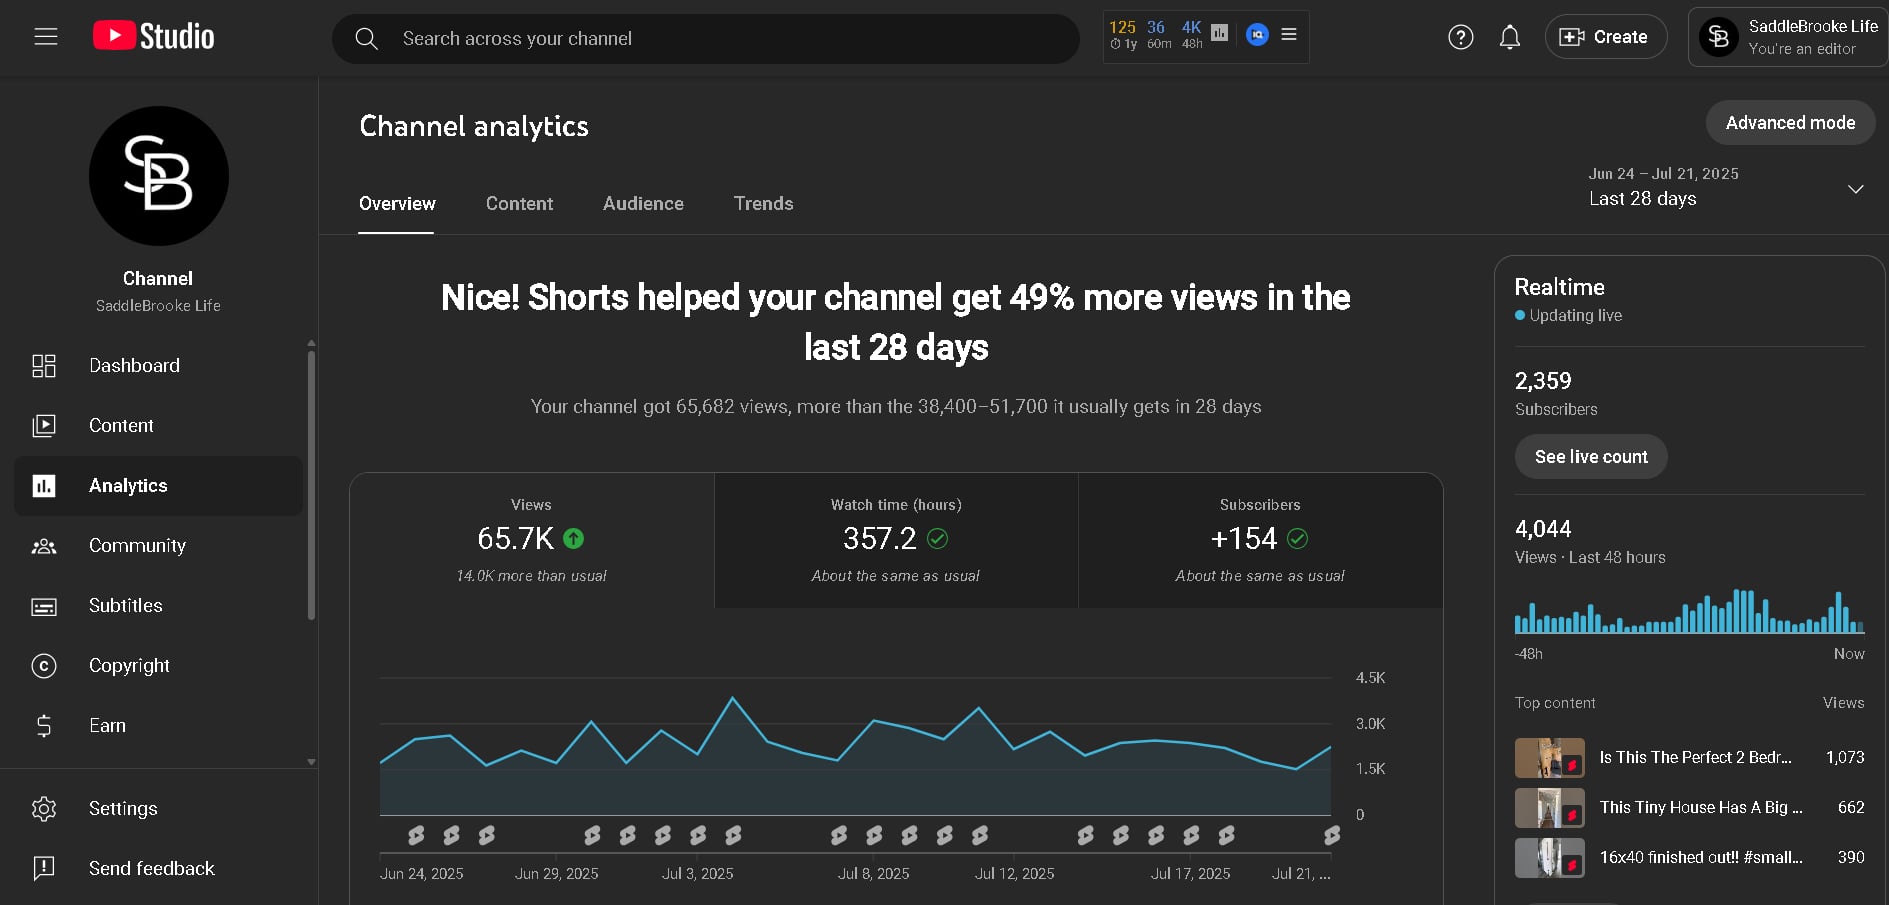Click the 2,359 realtime subscribers count
The image size is (1889, 905).
[1543, 381]
